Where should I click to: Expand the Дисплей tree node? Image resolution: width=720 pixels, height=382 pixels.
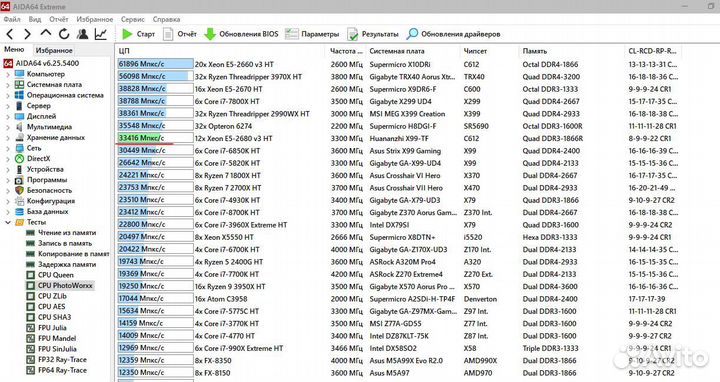coord(8,116)
